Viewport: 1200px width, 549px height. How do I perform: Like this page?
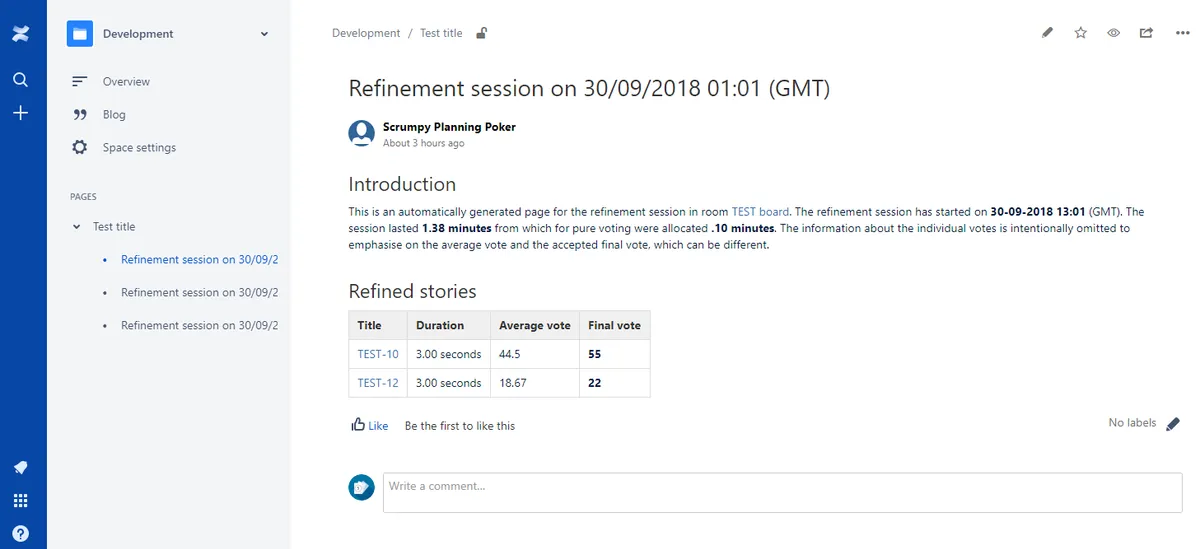click(x=378, y=425)
